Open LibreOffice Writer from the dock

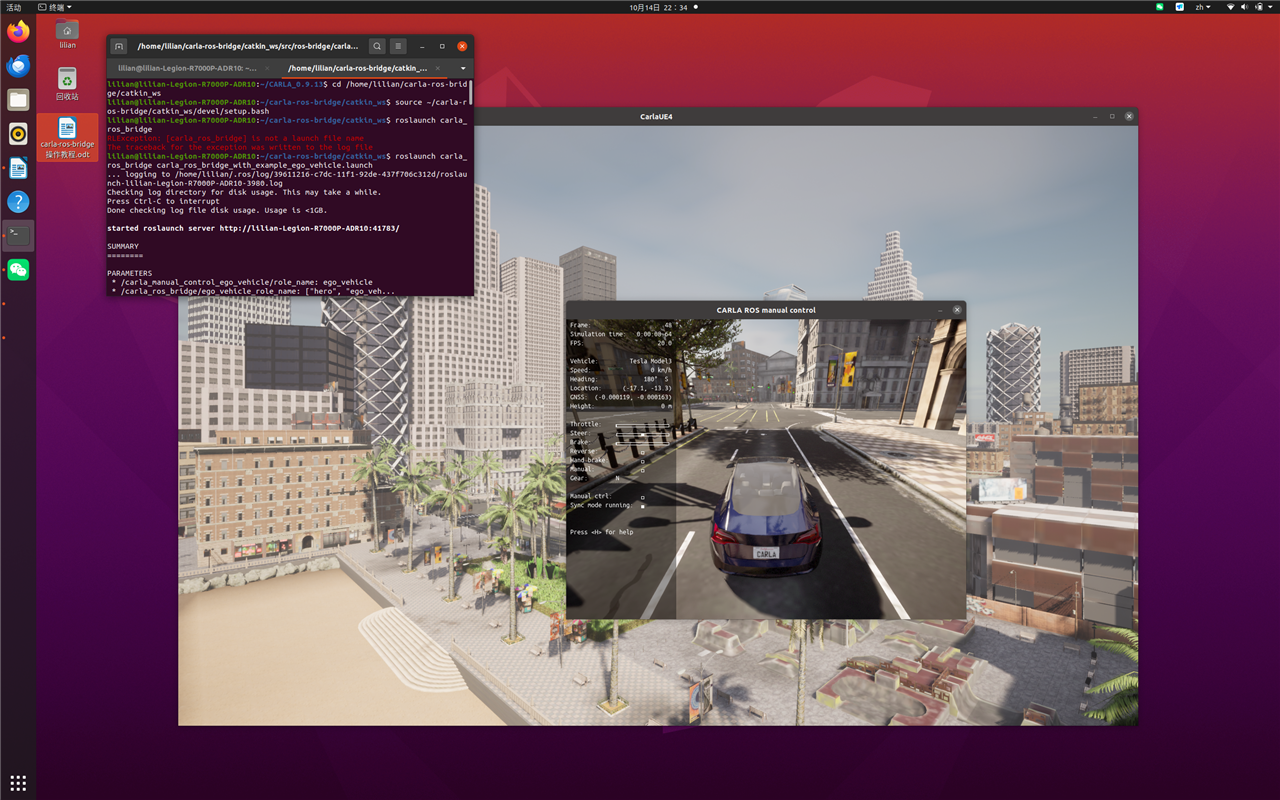[x=18, y=168]
